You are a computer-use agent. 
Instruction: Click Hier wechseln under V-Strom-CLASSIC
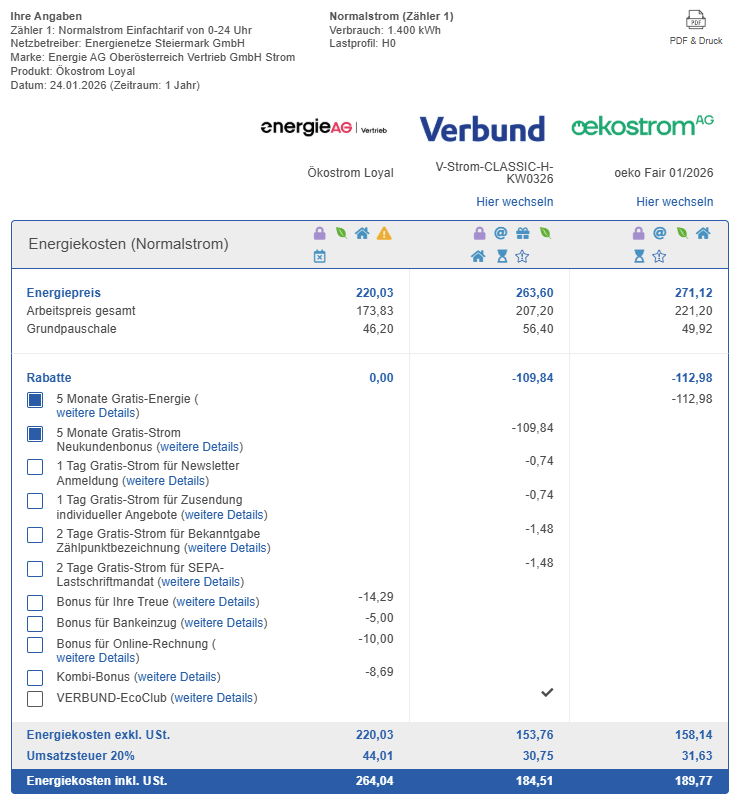tap(514, 202)
